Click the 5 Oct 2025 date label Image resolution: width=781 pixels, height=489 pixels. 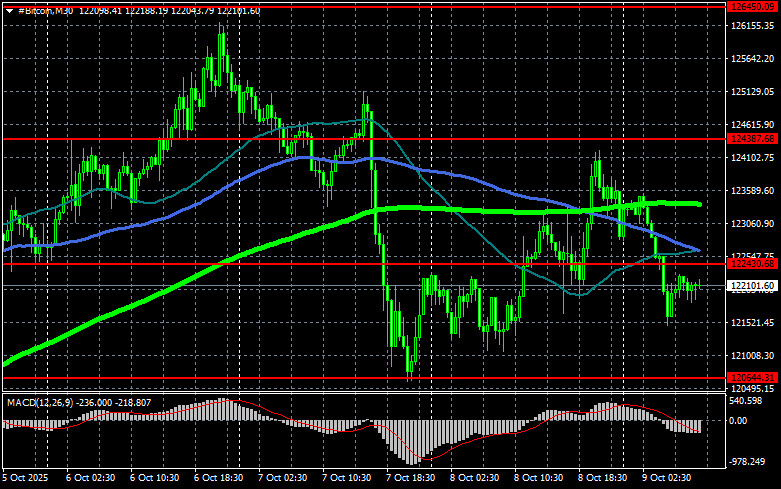pos(26,478)
